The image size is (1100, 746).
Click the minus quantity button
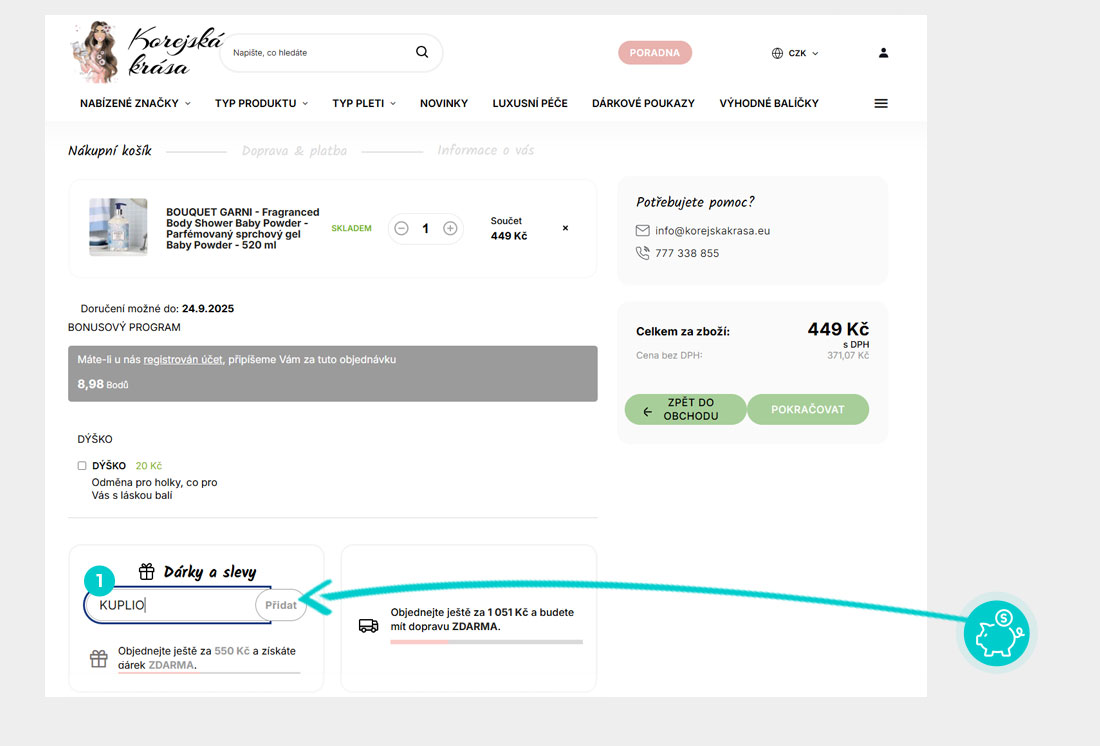pos(401,229)
